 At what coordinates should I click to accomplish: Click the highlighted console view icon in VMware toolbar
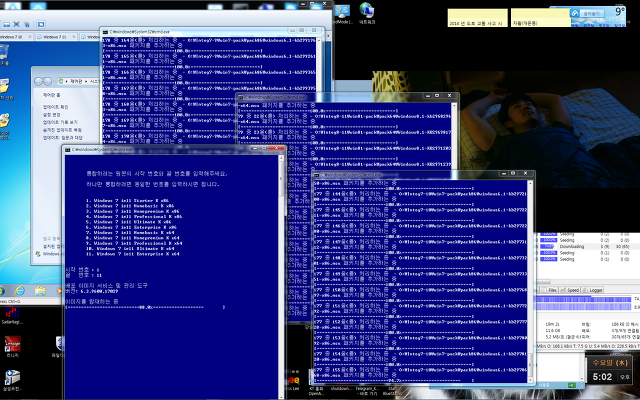pyautogui.click(x=41, y=24)
